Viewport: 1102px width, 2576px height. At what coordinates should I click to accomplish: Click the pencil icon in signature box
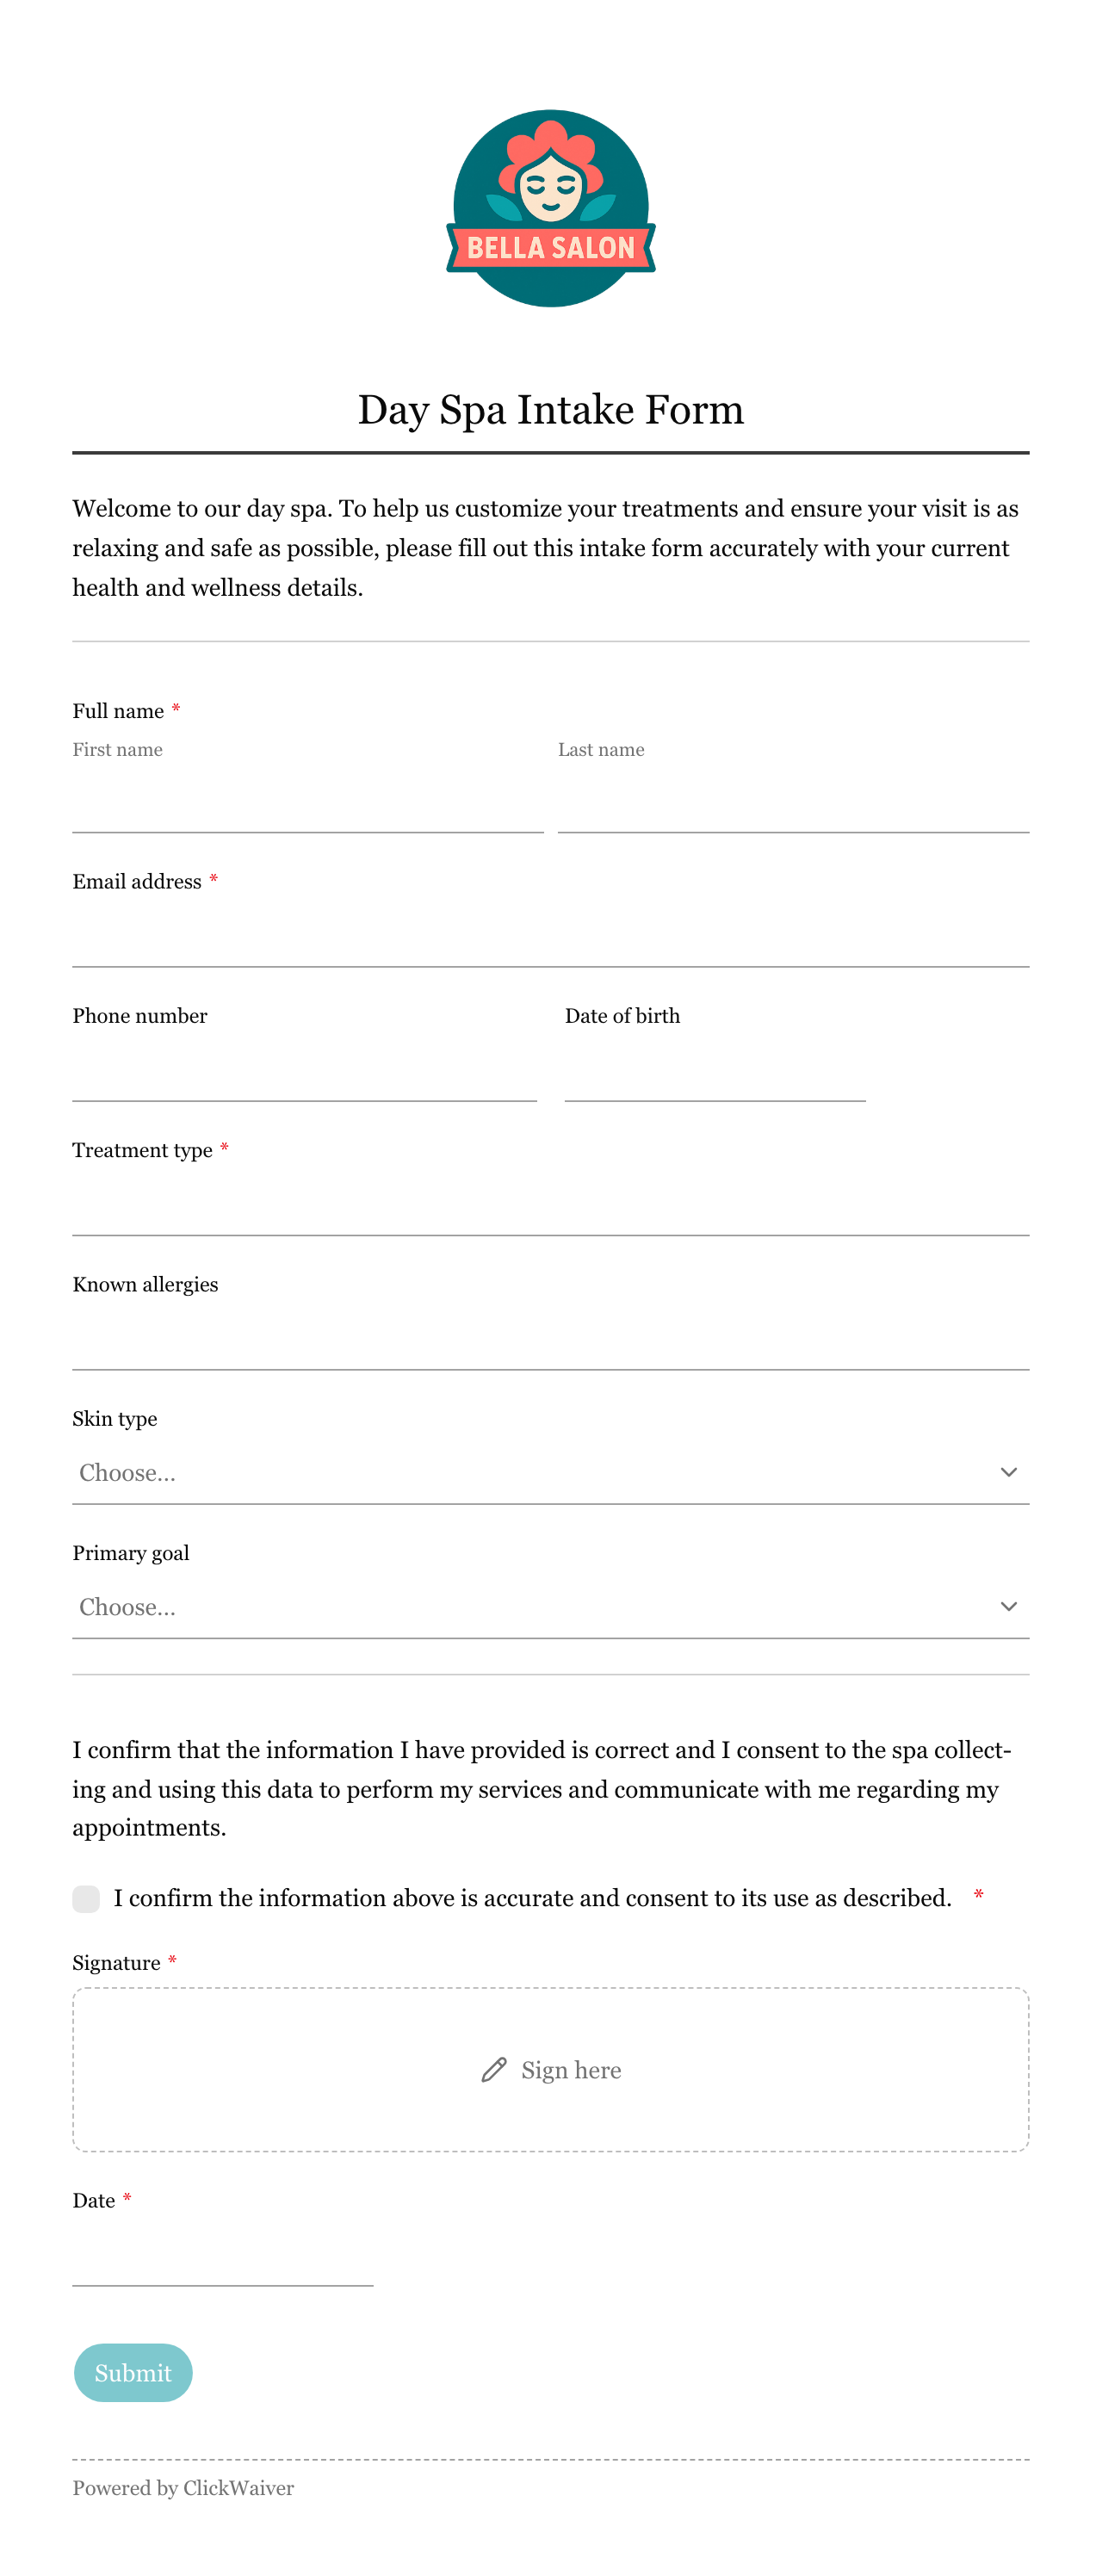494,2069
